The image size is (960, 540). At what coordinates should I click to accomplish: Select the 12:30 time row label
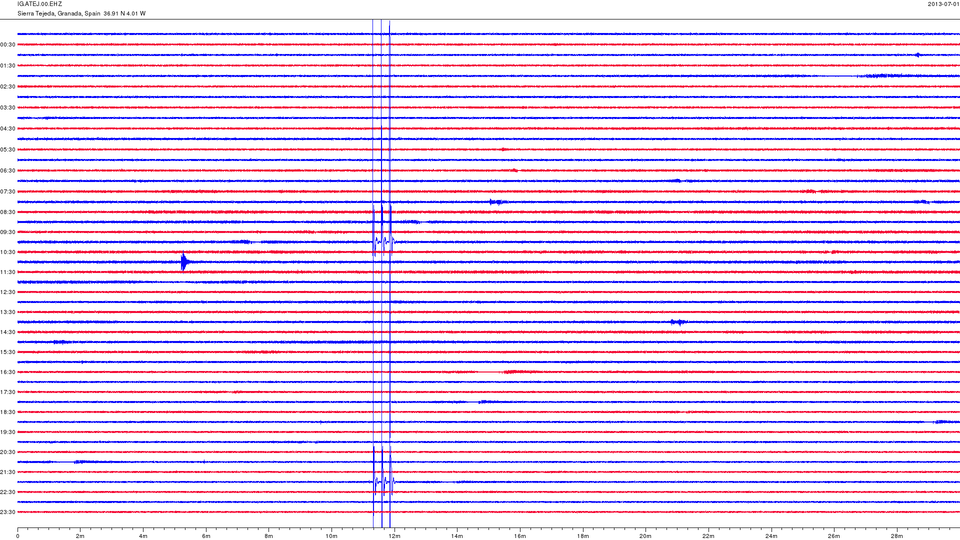point(8,292)
